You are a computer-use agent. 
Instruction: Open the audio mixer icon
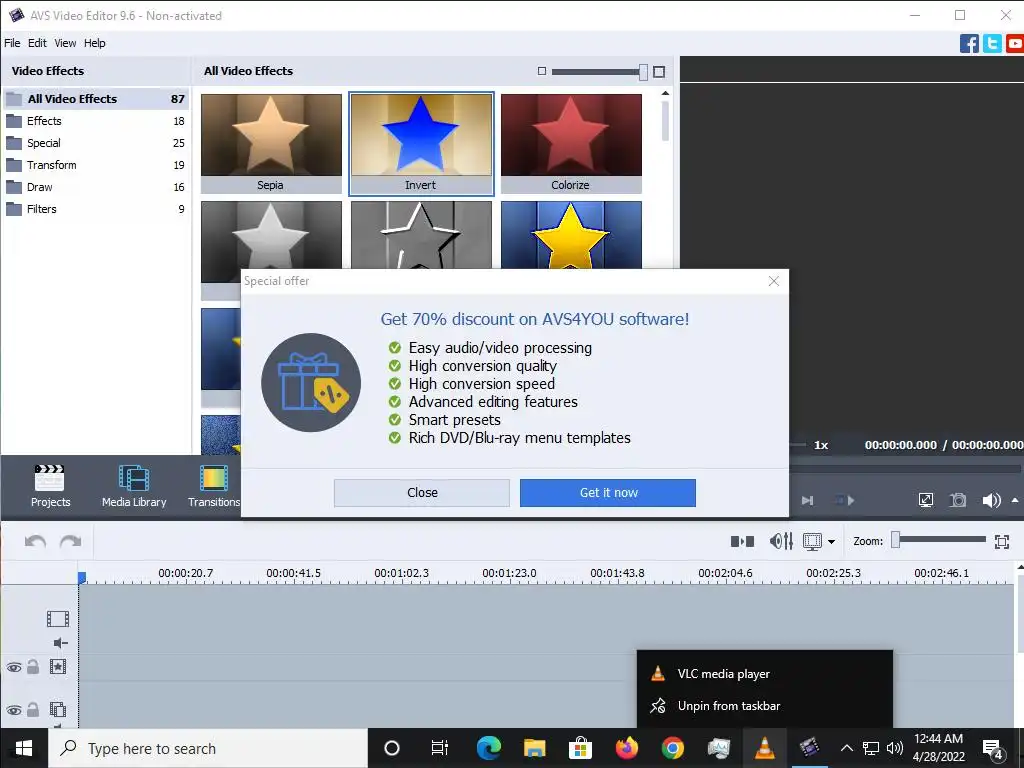(x=781, y=541)
